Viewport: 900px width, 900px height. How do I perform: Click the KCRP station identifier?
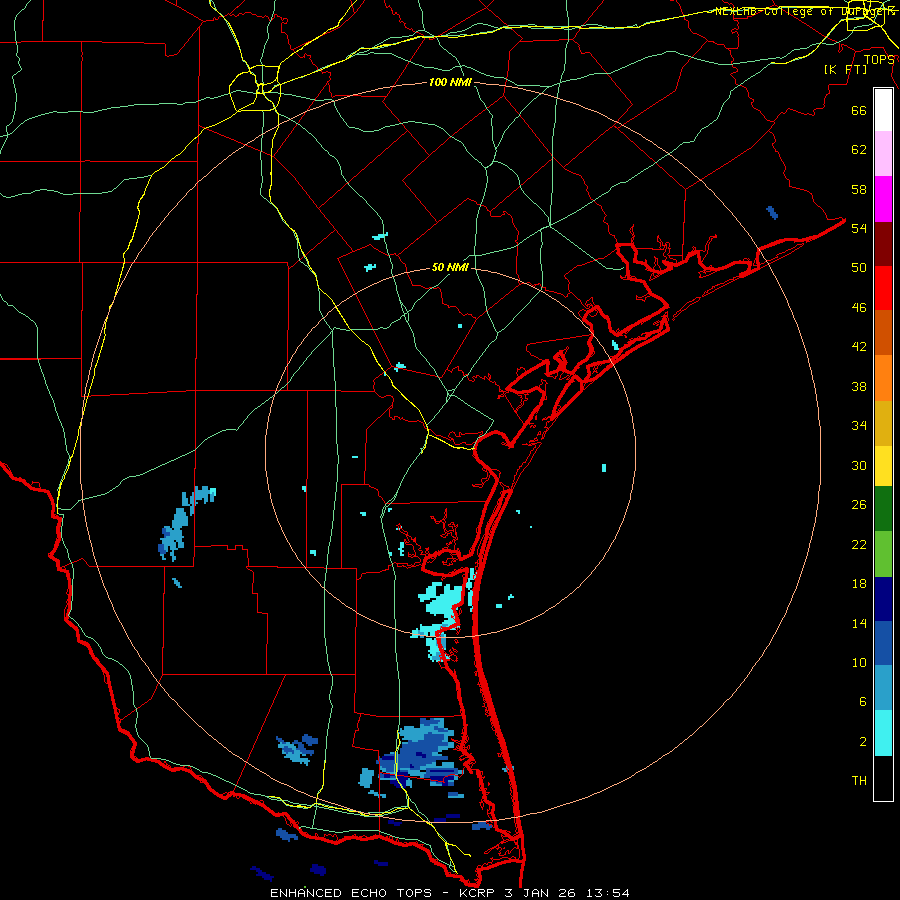[x=476, y=893]
